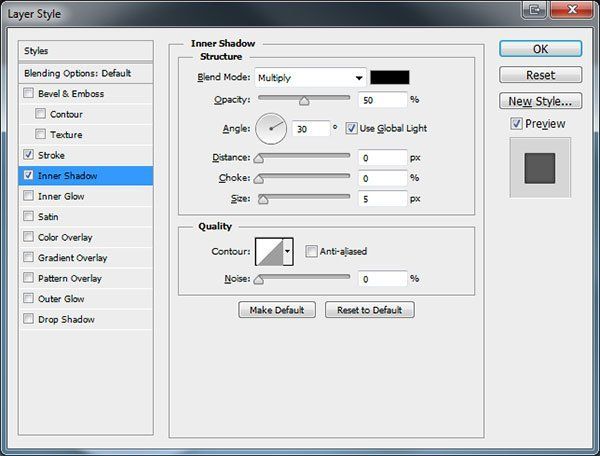Click the Angle value field
This screenshot has height=456, width=600.
click(311, 129)
